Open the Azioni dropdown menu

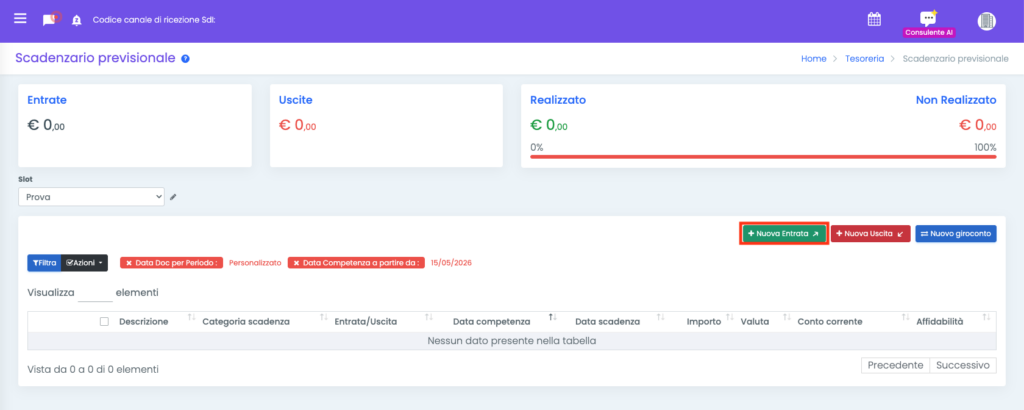pyautogui.click(x=84, y=262)
